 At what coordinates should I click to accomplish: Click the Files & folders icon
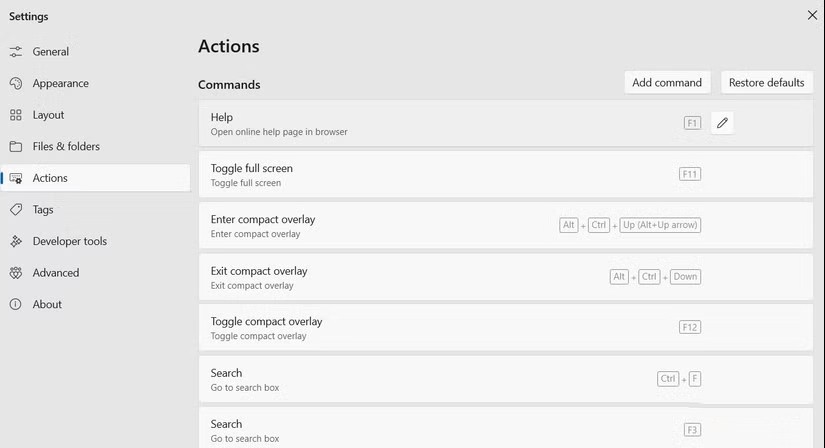pyautogui.click(x=16, y=146)
